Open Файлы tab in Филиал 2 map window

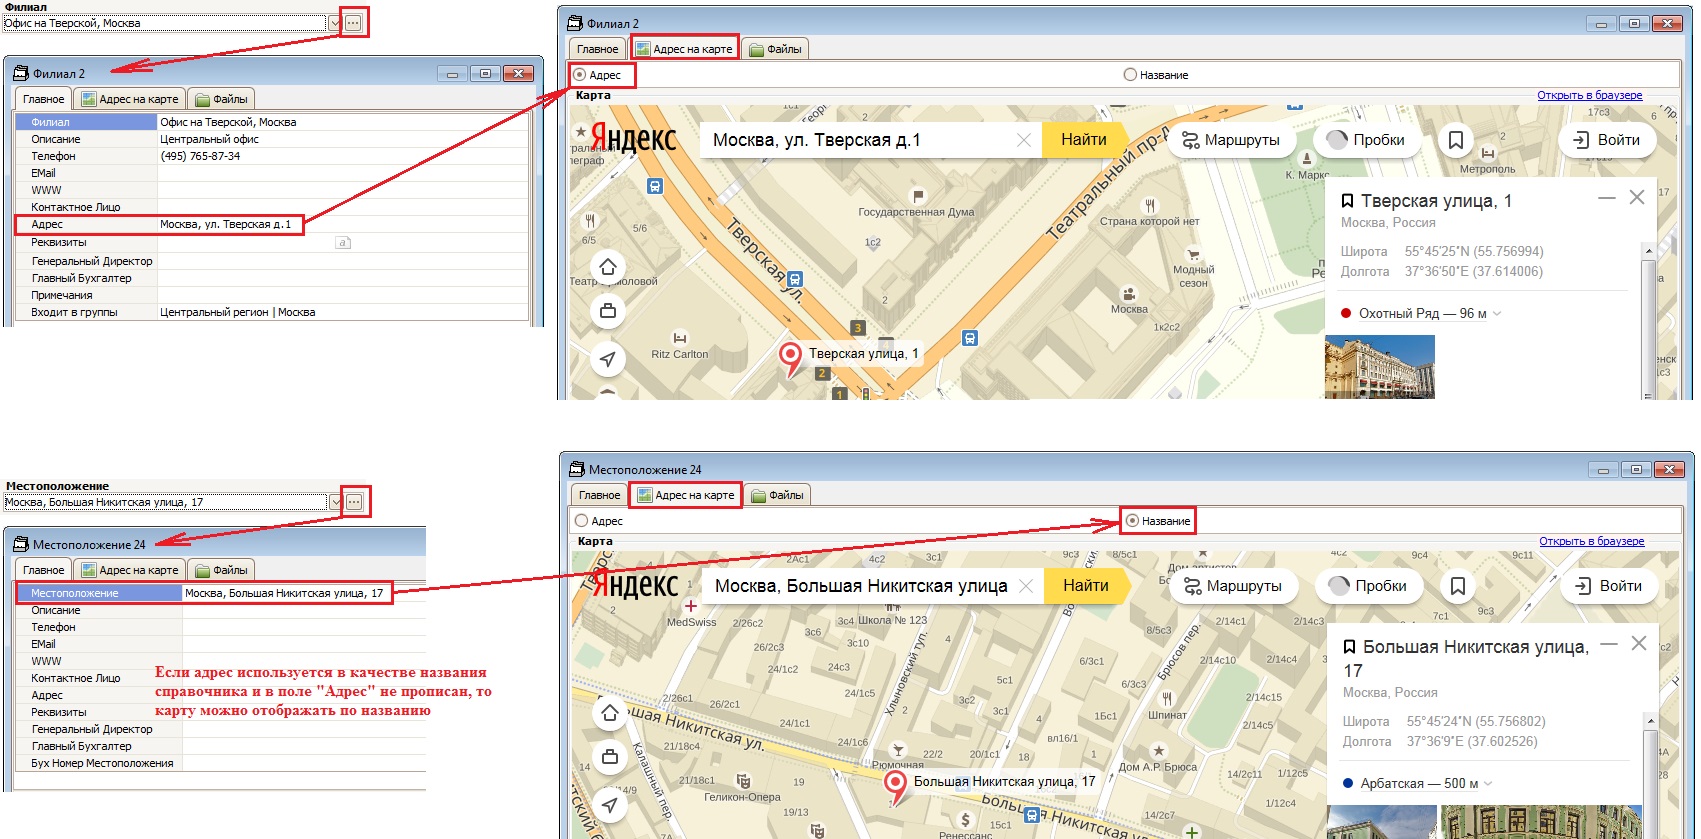pos(776,49)
